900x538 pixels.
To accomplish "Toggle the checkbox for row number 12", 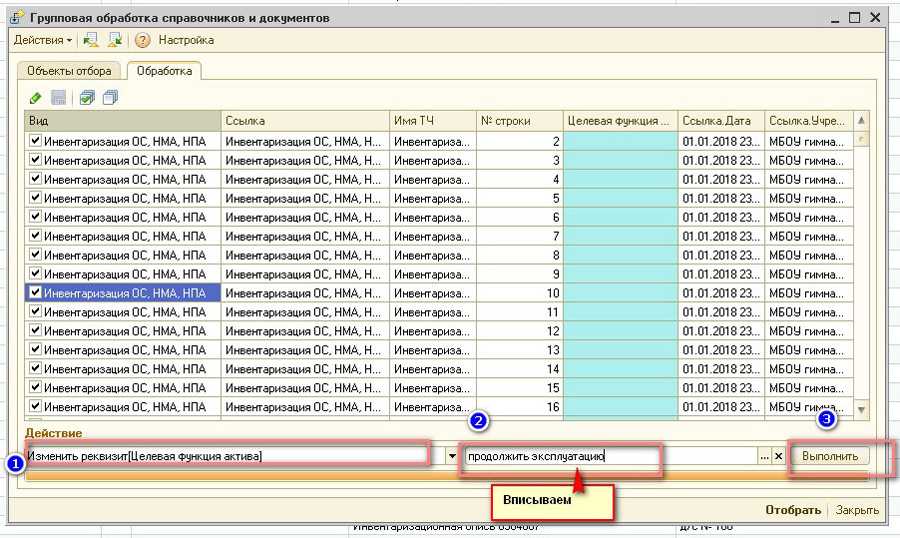I will pos(35,330).
